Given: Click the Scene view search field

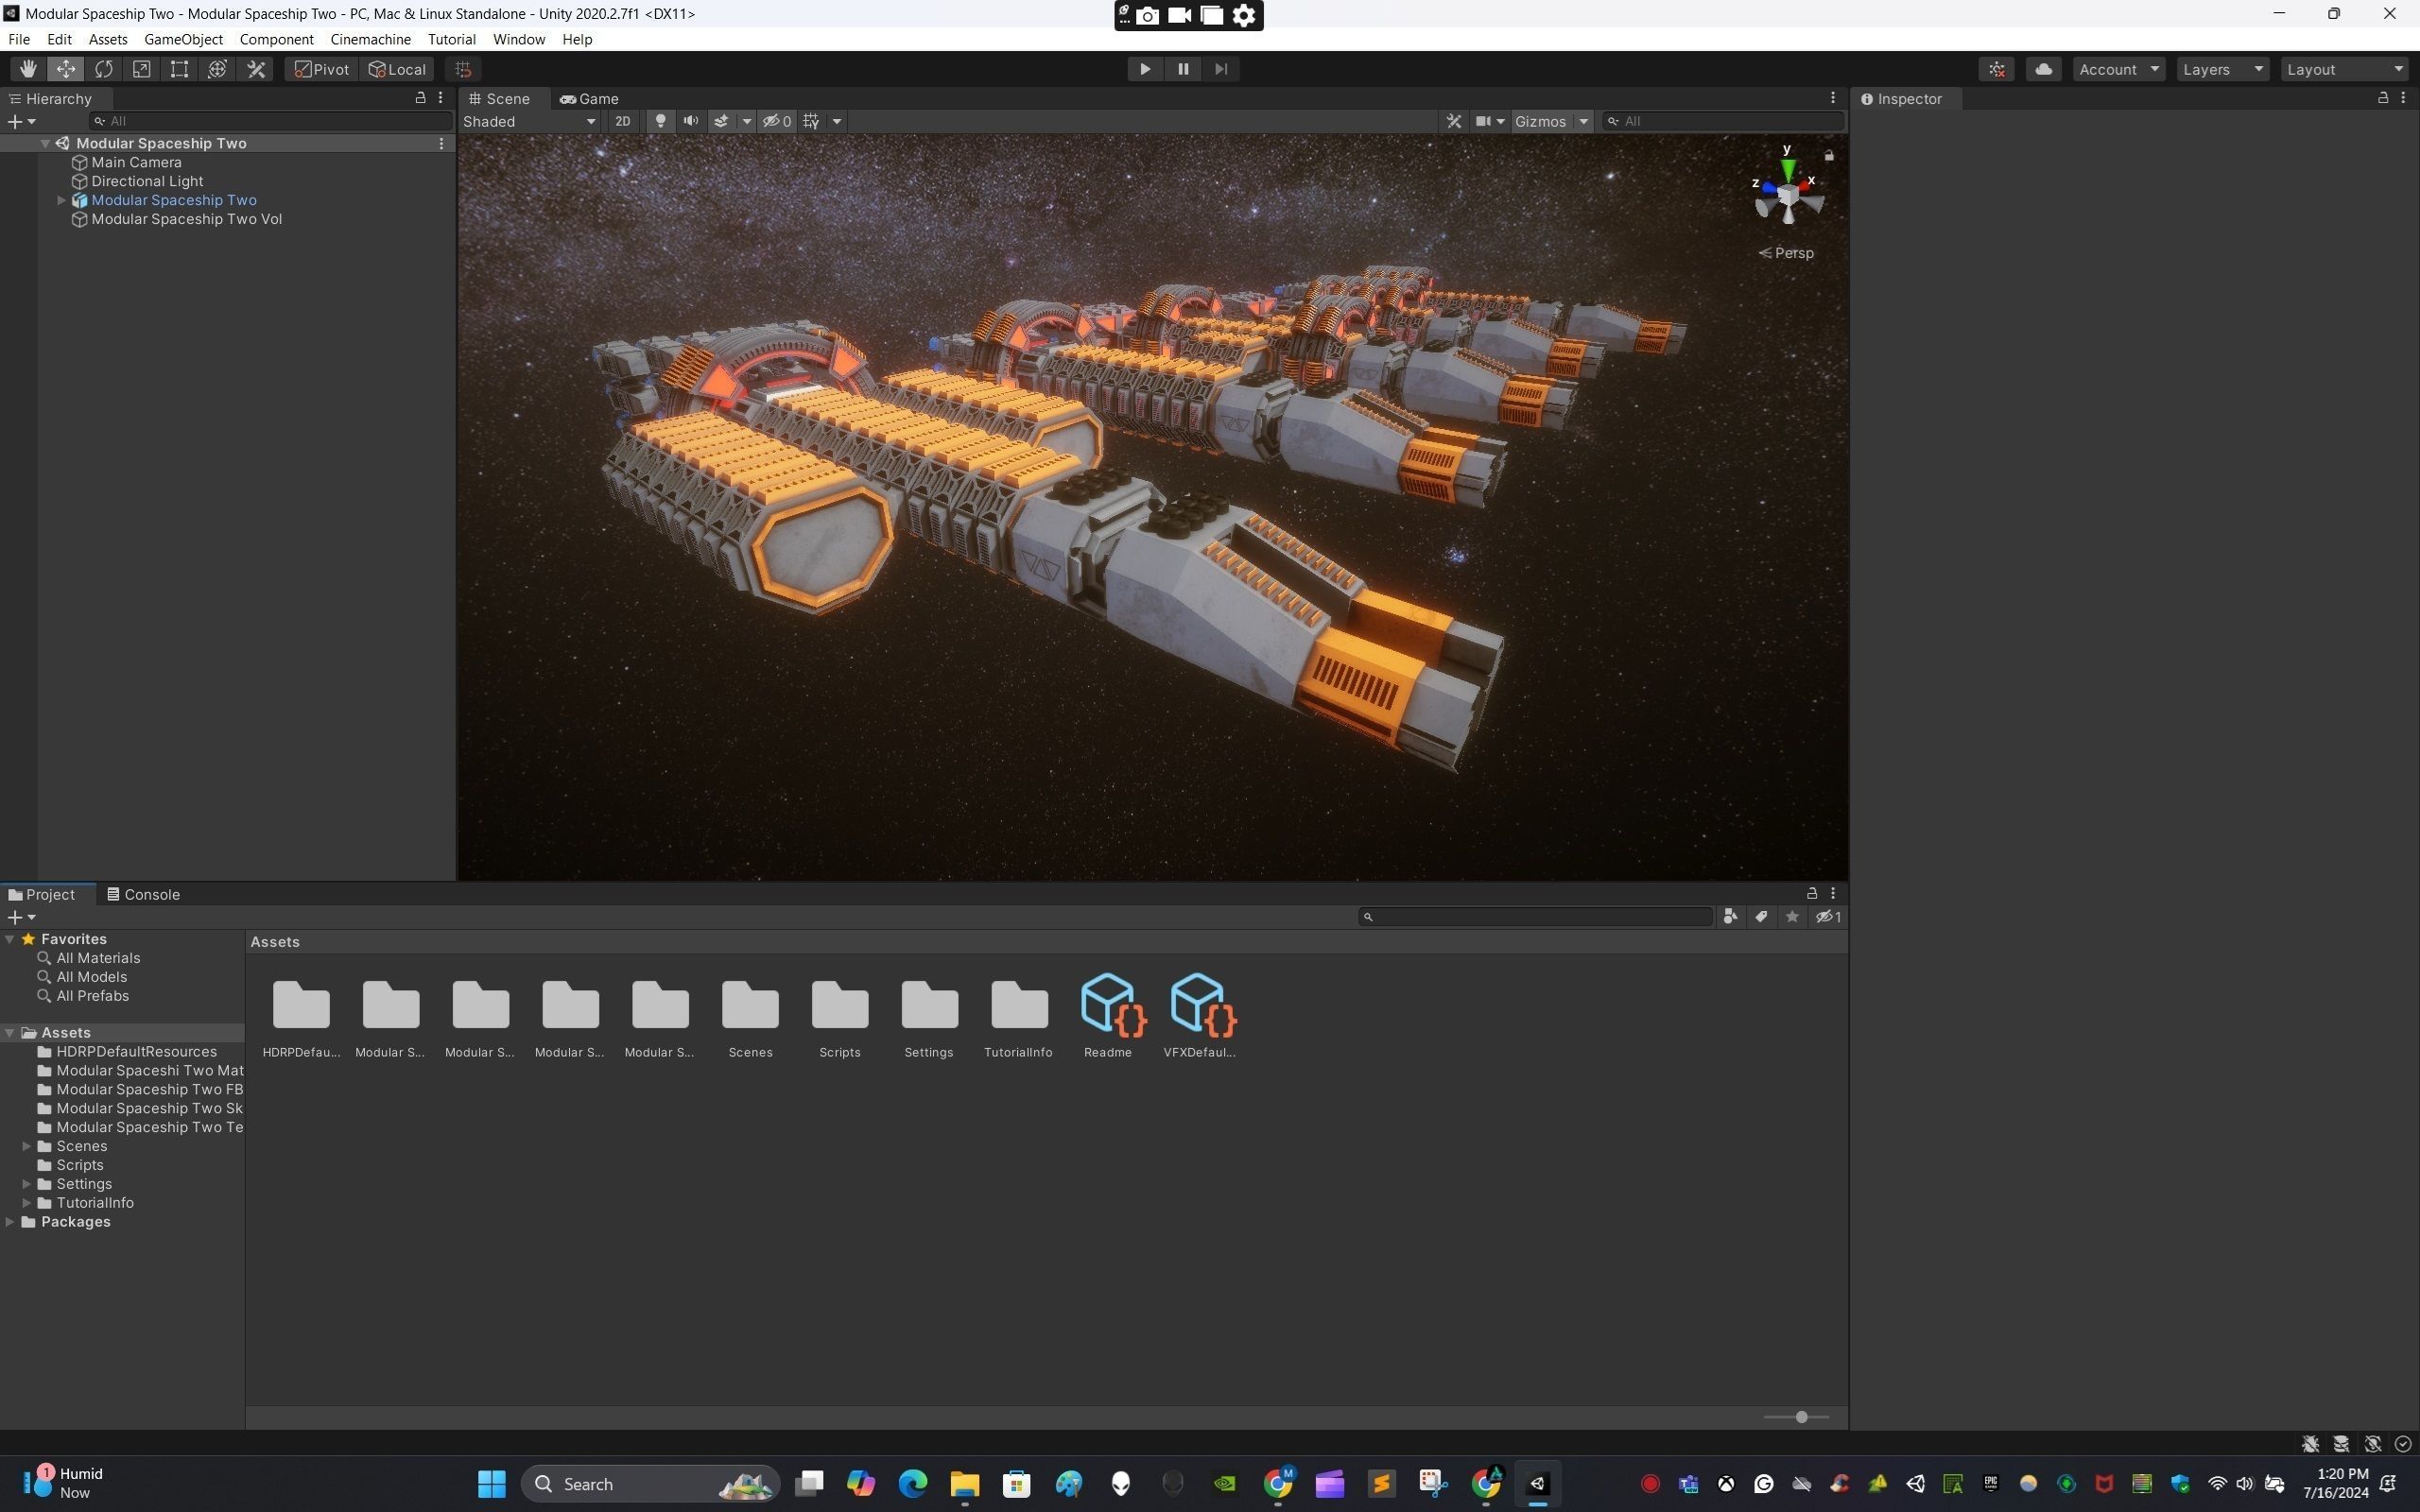Looking at the screenshot, I should (1723, 121).
